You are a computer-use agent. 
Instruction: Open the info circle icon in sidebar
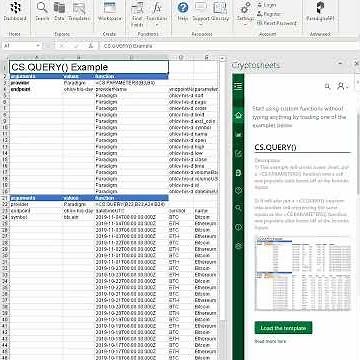(238, 227)
